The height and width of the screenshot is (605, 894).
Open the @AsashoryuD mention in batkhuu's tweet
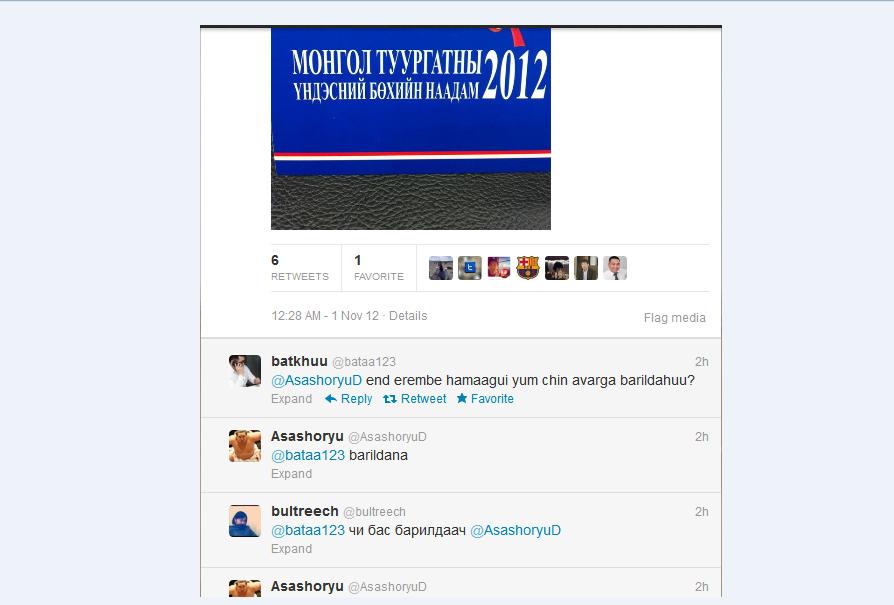tap(316, 380)
